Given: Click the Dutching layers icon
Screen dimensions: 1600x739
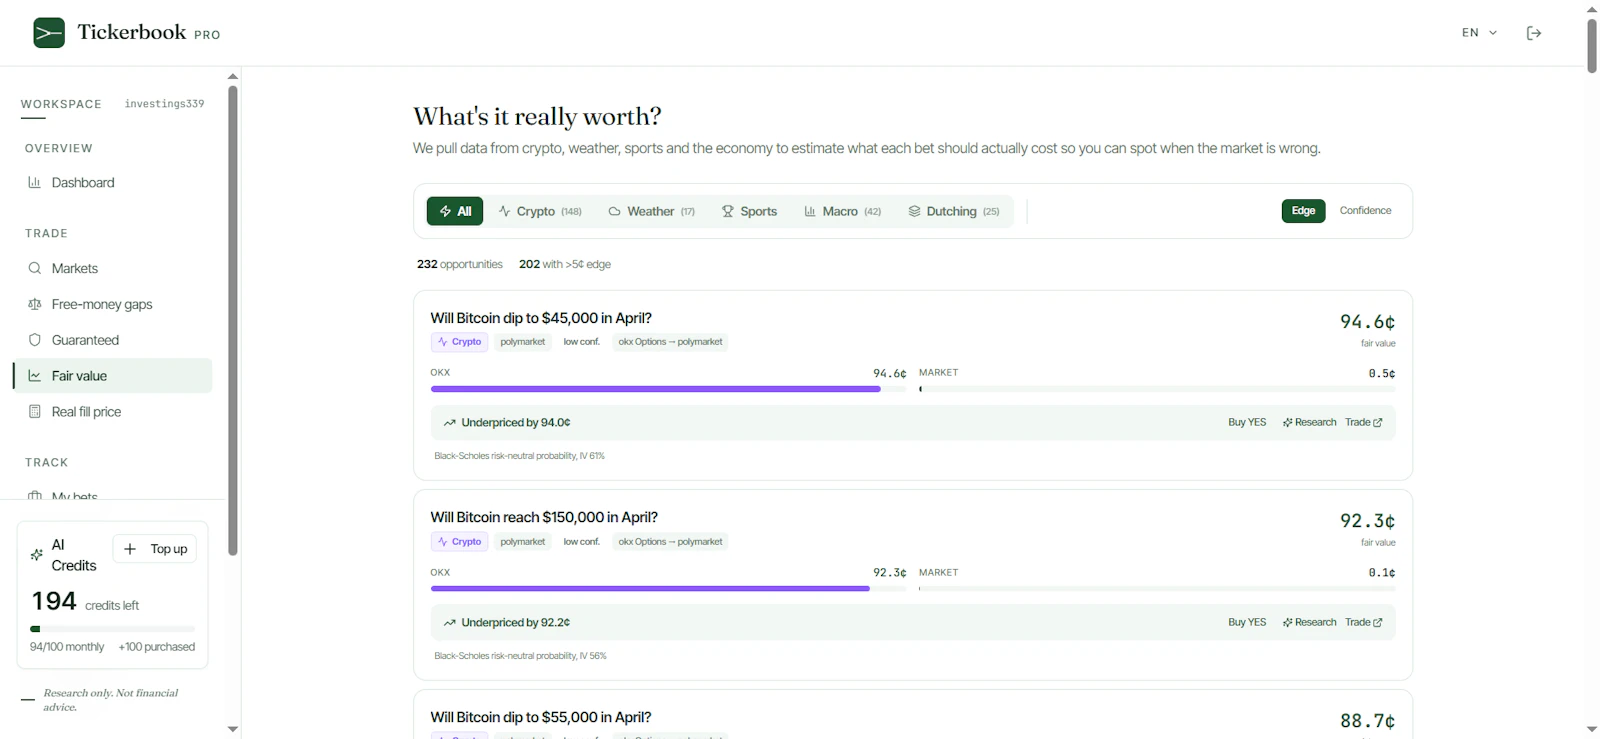Looking at the screenshot, I should tap(914, 211).
